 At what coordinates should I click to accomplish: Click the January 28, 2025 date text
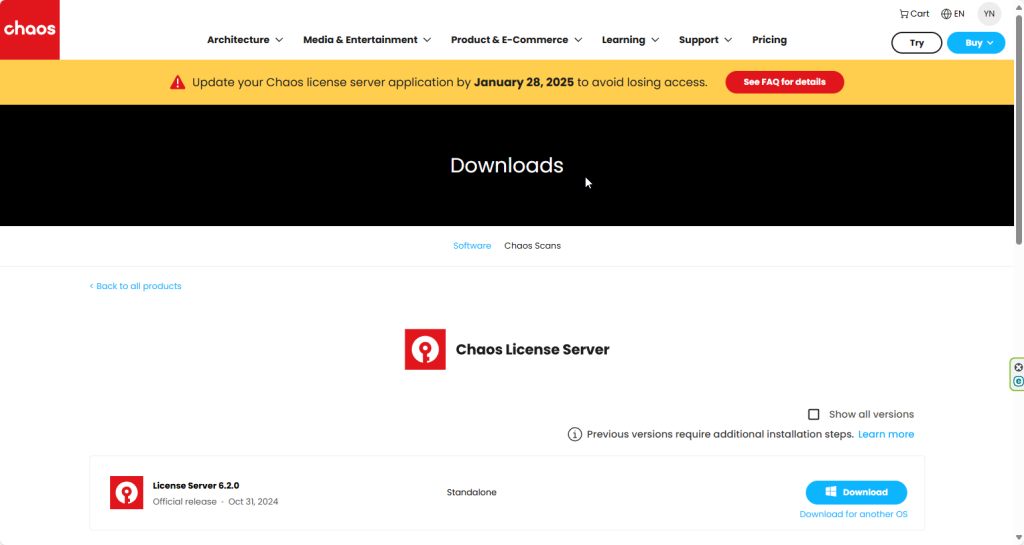[x=524, y=82]
